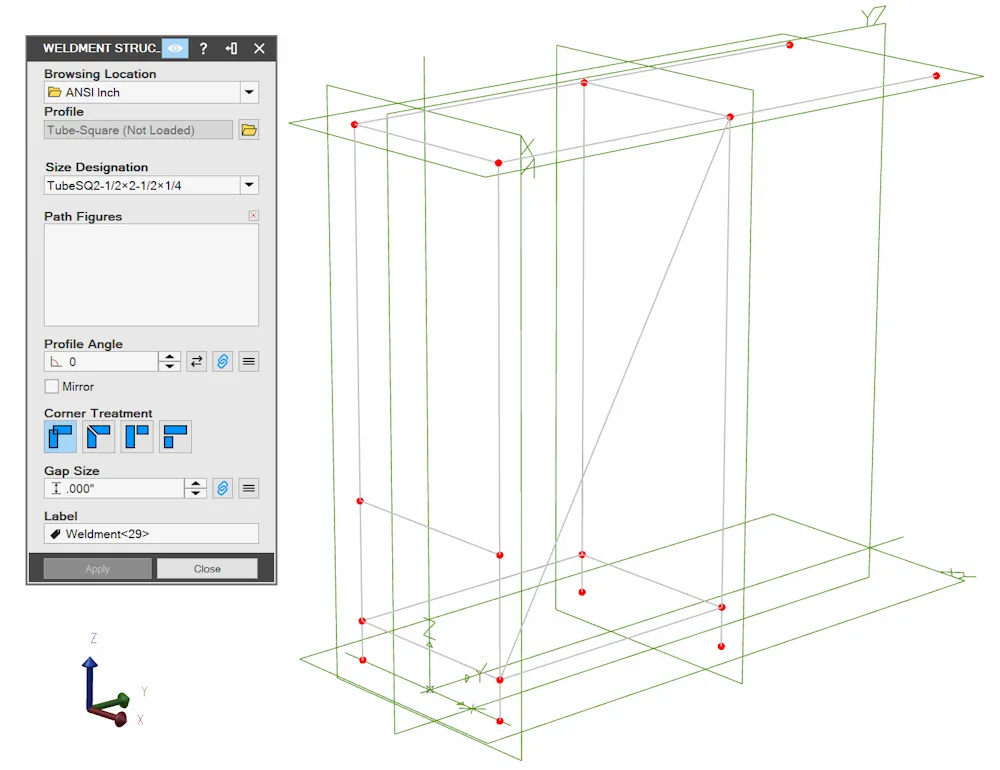
Task: Click the blue Z axis of orientation triad
Action: [x=90, y=681]
